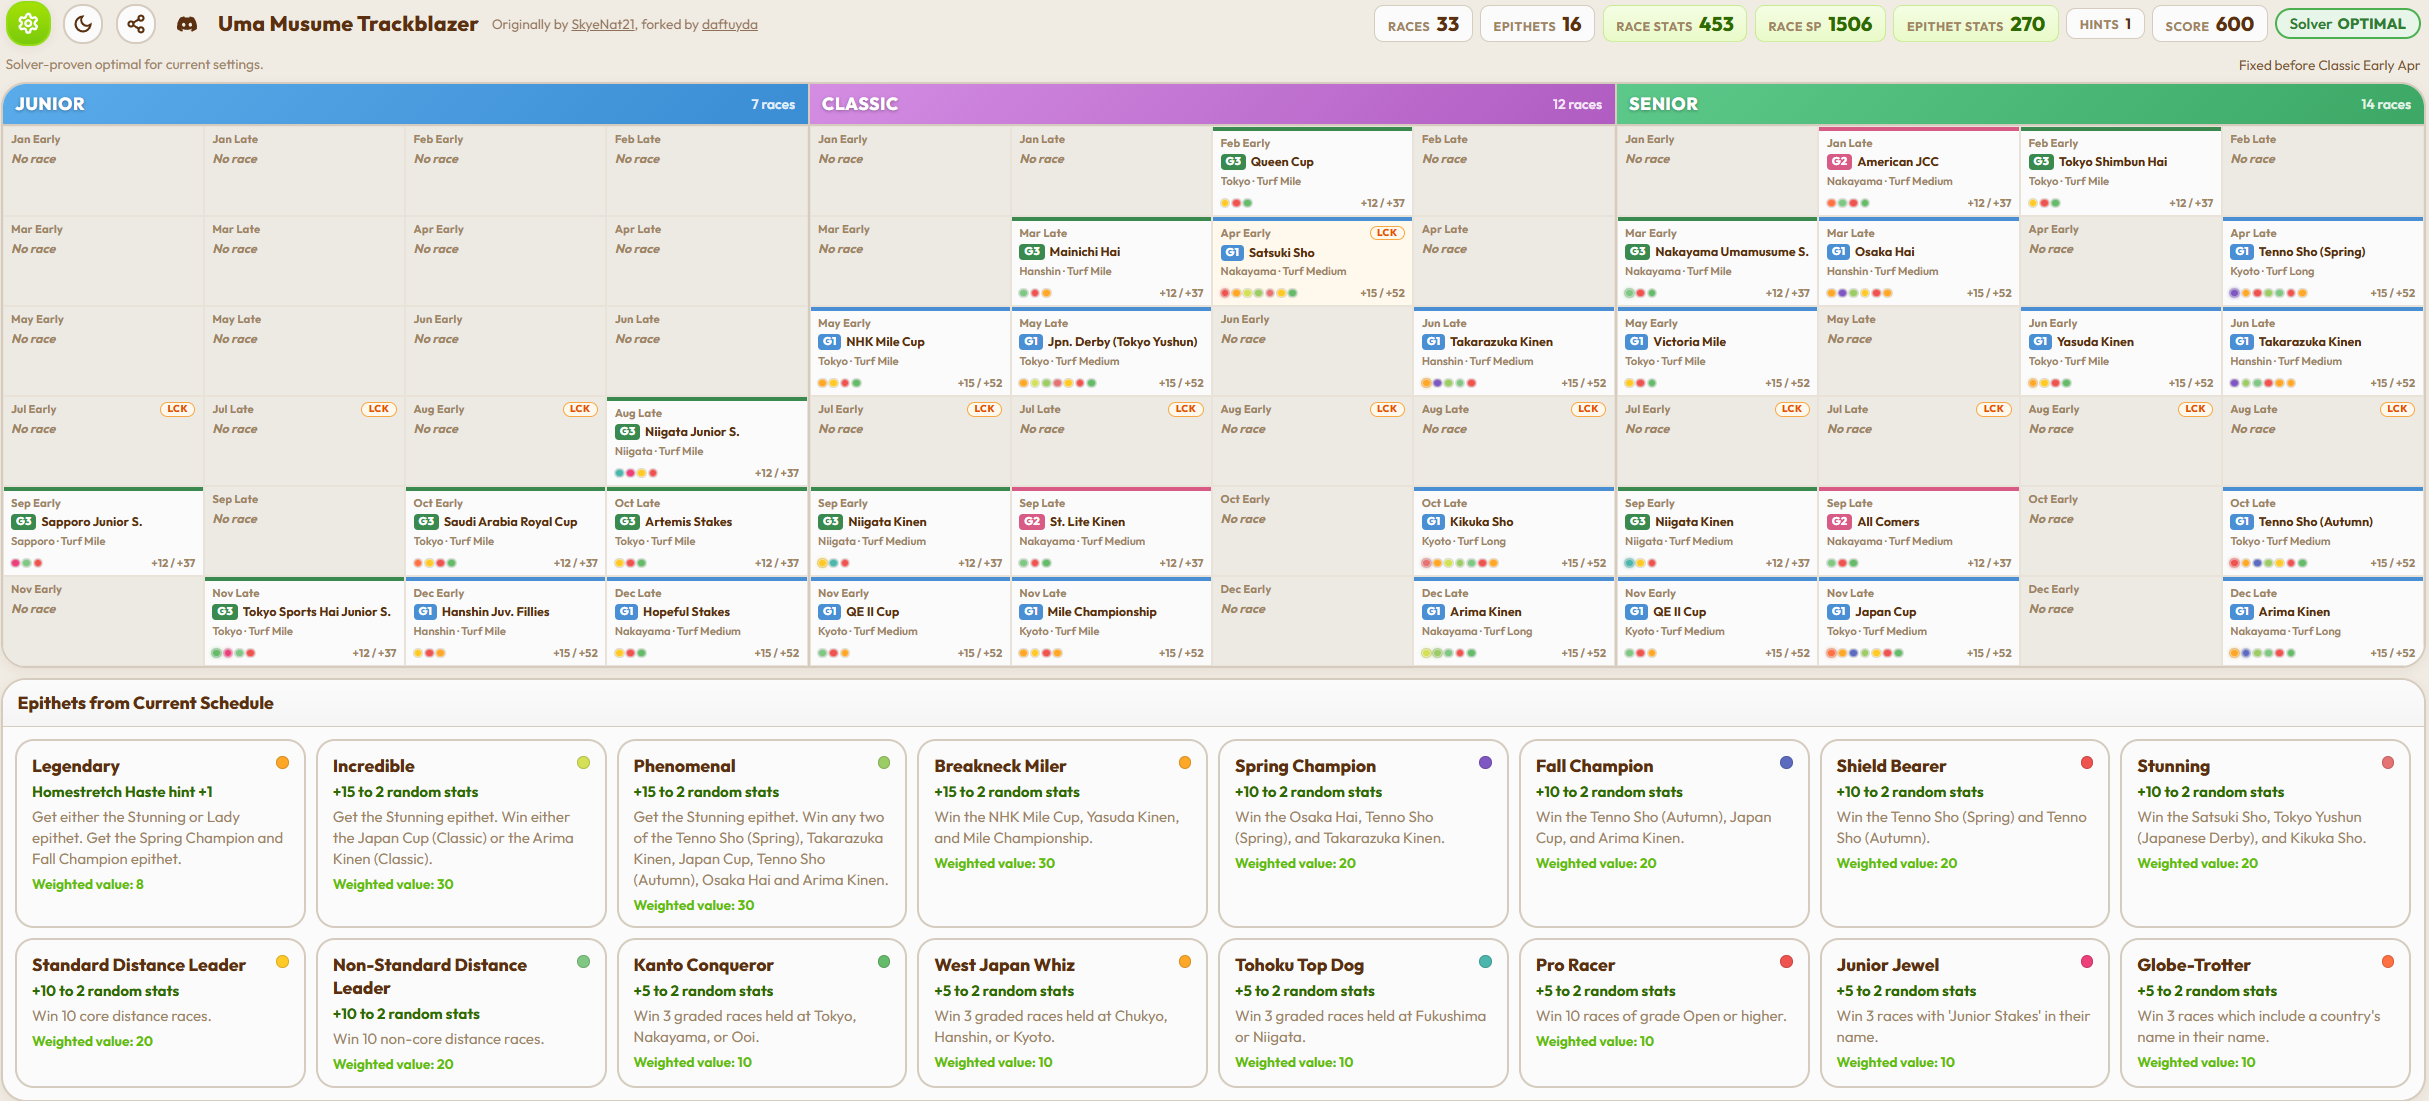Click G1 badge of Jpn. Derby
Viewport: 2429px width, 1101px height.
tap(1030, 342)
